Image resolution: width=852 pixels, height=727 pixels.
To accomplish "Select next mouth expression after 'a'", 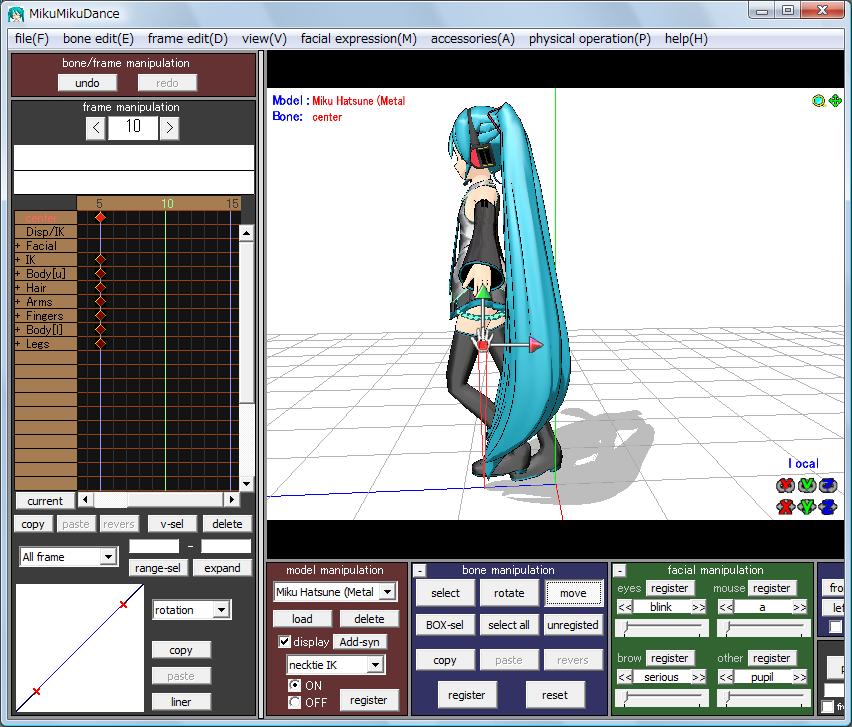I will pos(799,607).
